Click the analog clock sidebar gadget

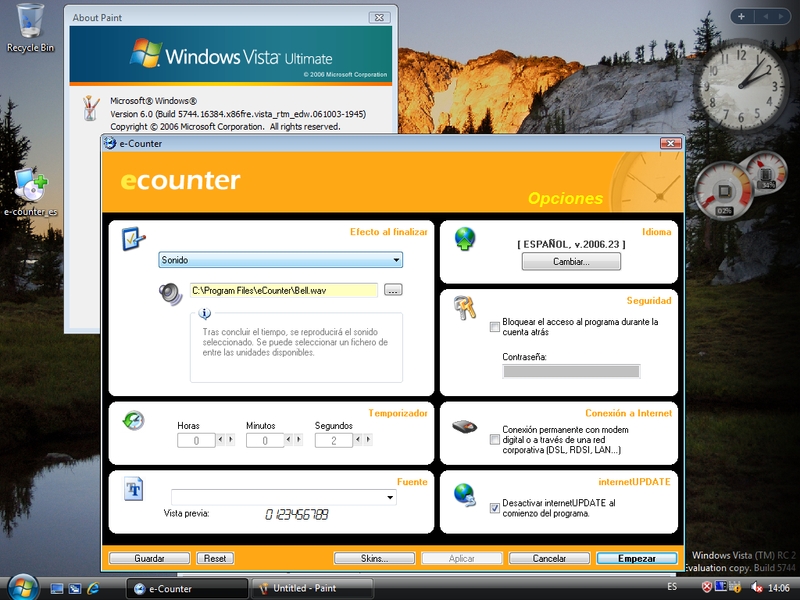tap(742, 86)
